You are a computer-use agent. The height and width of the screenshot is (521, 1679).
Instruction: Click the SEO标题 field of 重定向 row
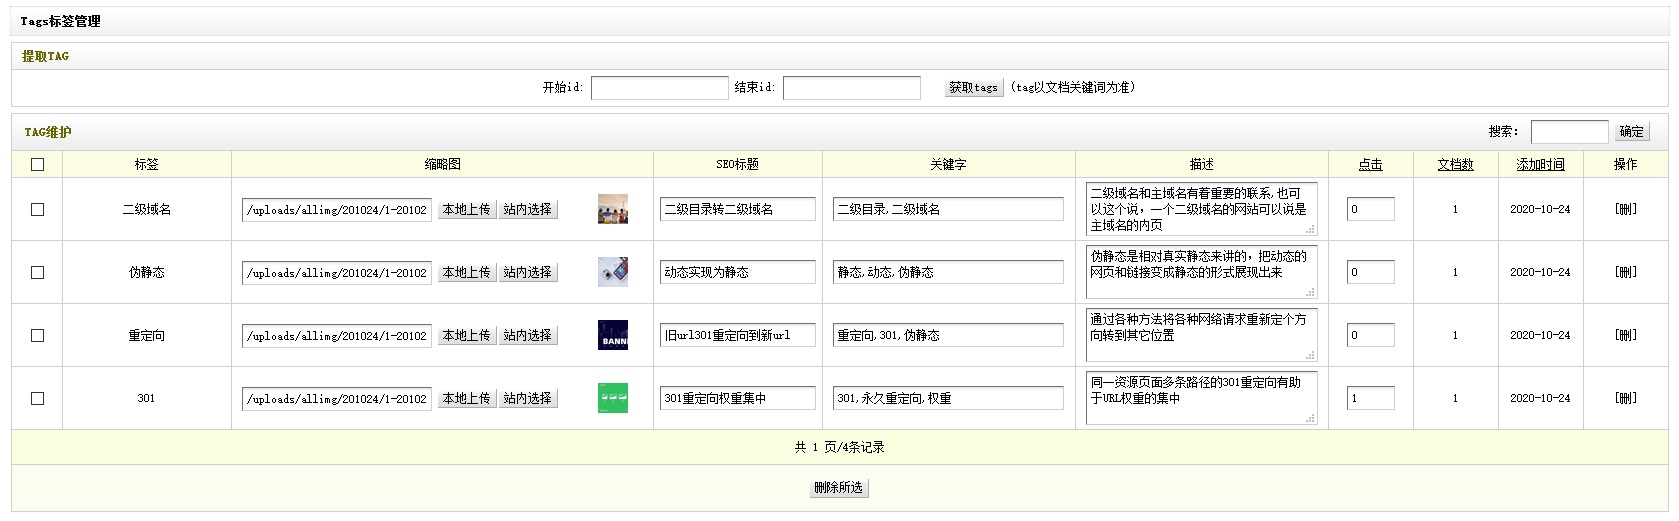click(737, 335)
